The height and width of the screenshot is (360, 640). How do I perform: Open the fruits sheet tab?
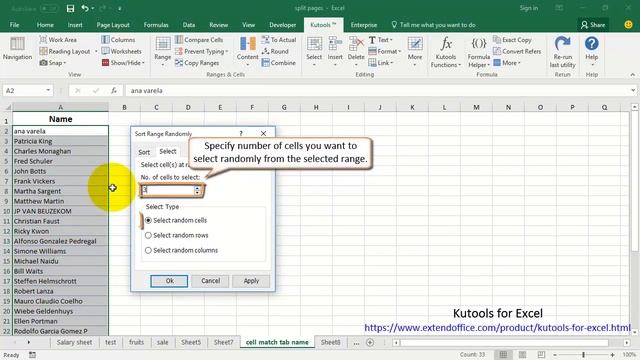click(136, 342)
